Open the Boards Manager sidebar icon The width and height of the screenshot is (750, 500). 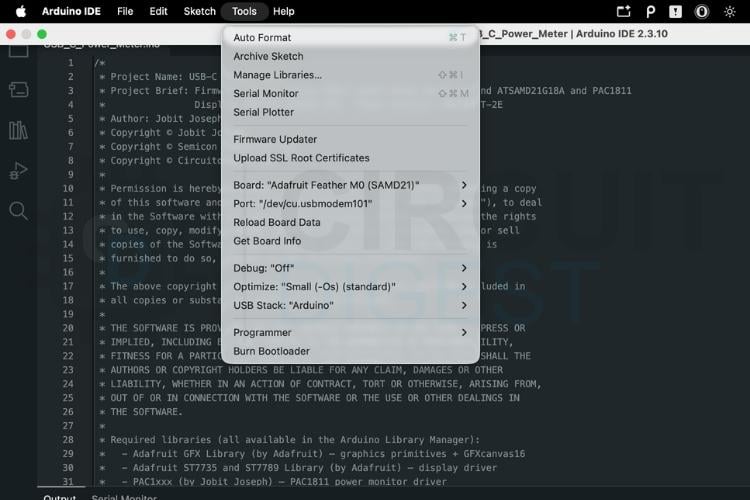pos(19,89)
